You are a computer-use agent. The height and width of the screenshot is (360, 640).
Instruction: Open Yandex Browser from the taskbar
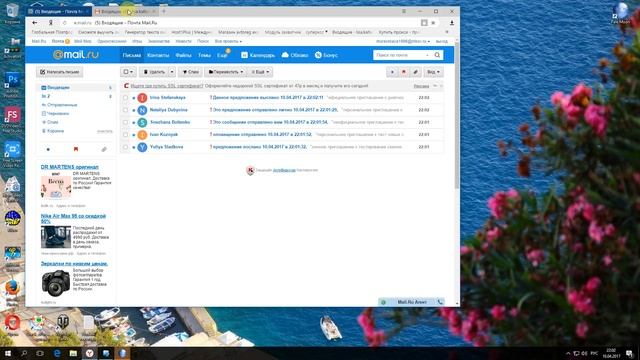tap(89, 353)
